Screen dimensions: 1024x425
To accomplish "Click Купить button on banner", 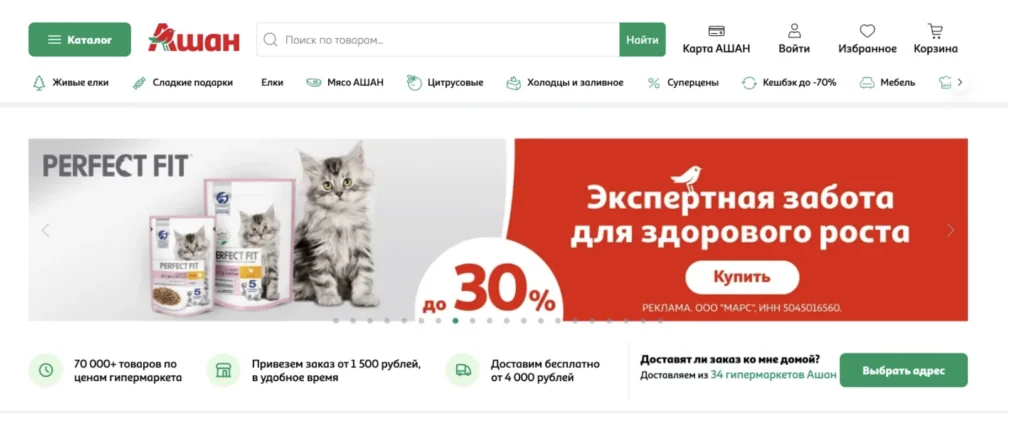I will pos(742,277).
